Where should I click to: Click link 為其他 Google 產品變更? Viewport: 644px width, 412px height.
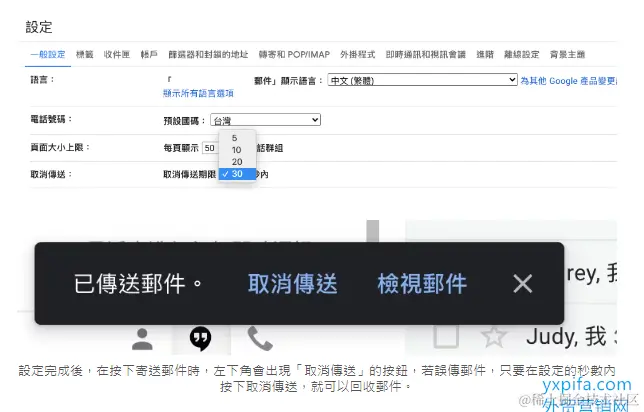coord(568,81)
